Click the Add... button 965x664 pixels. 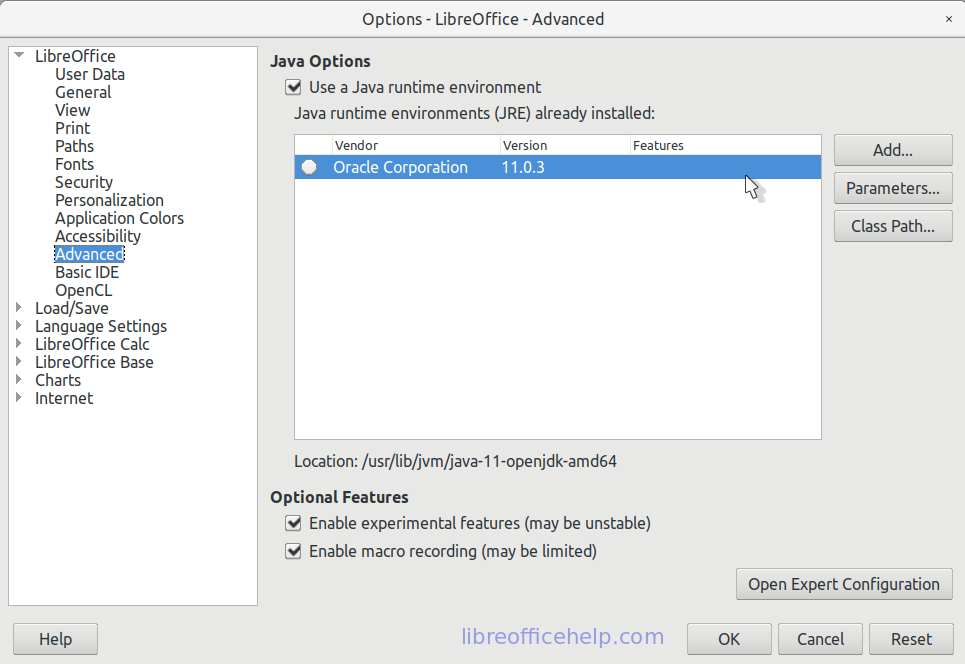click(x=892, y=150)
